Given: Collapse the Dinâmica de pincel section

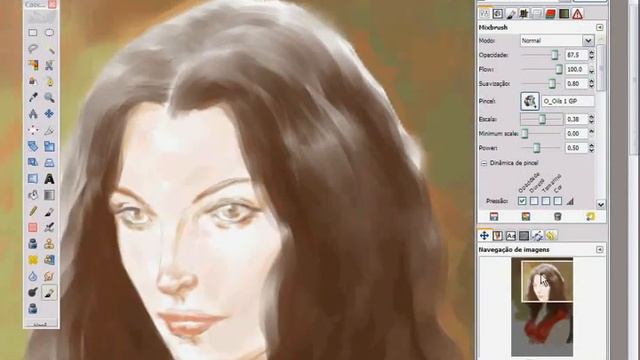Looking at the screenshot, I should tap(484, 163).
